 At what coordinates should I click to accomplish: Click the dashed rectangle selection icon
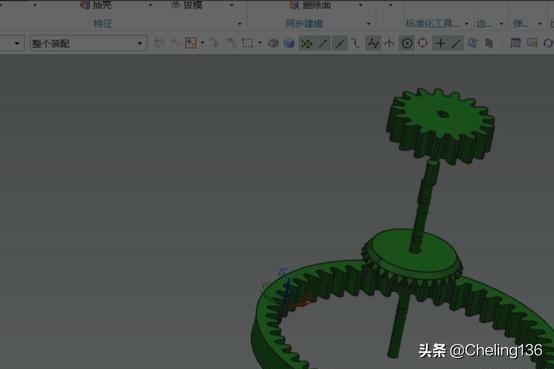[247, 43]
